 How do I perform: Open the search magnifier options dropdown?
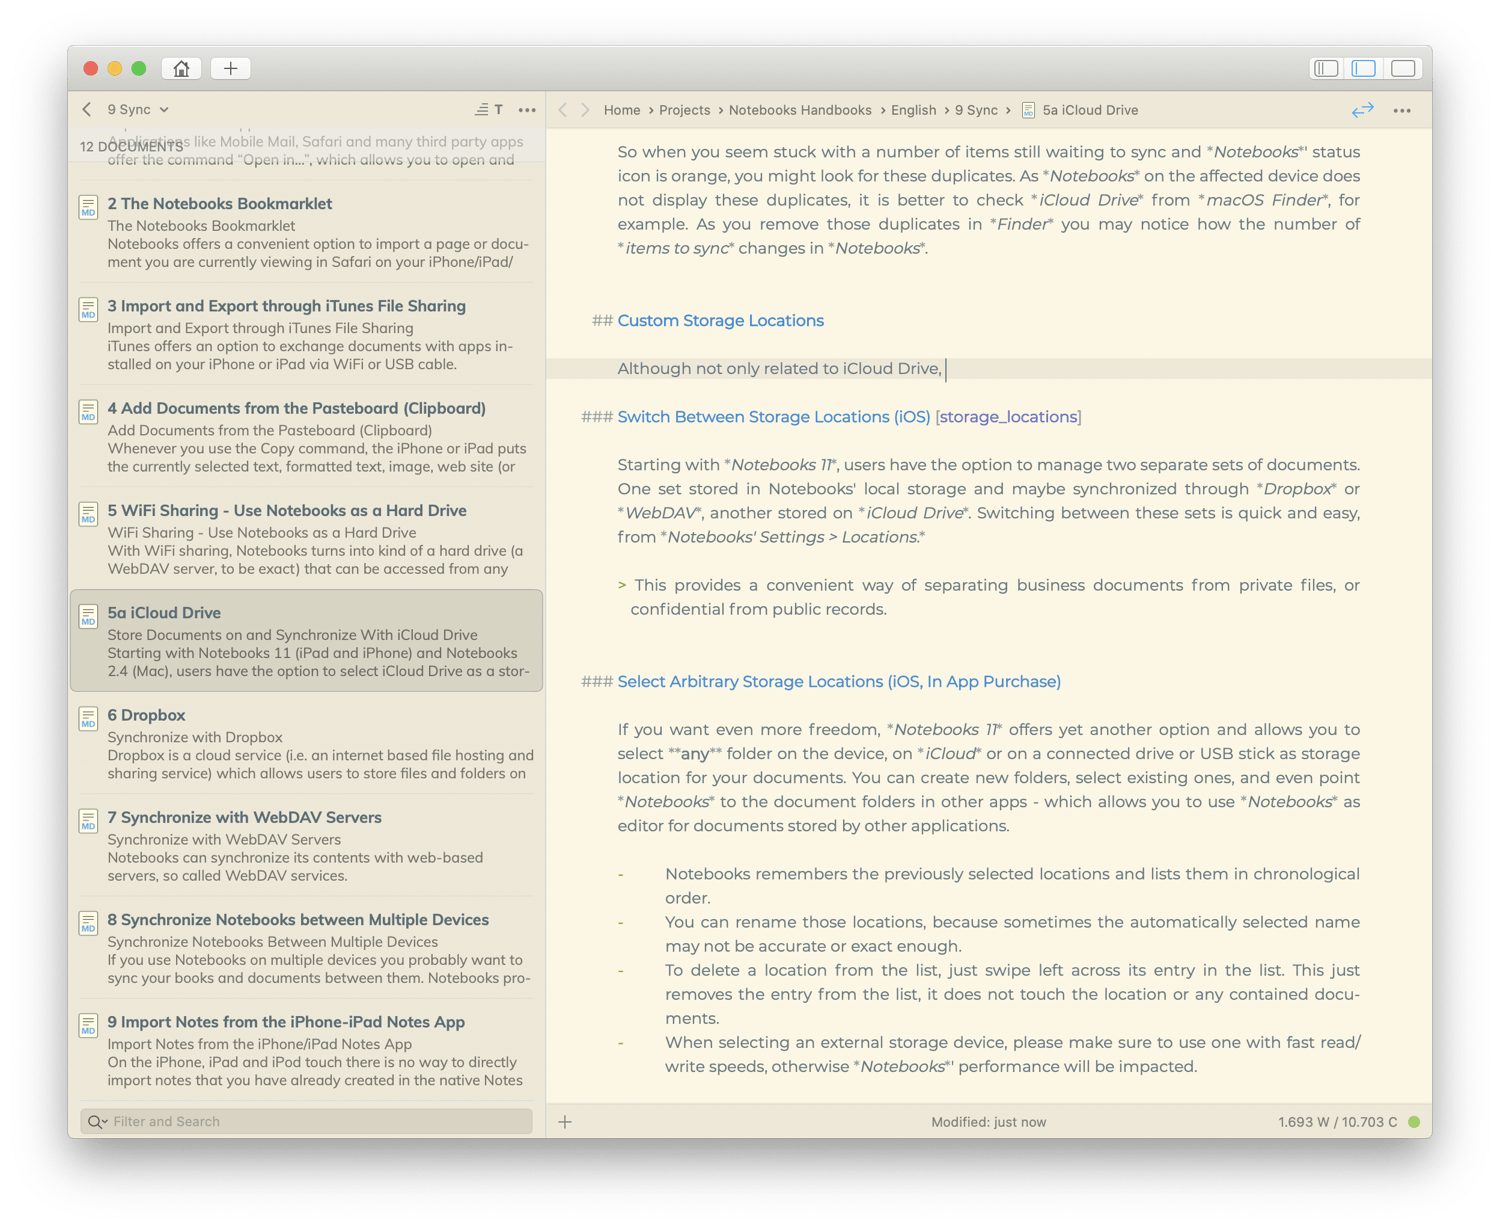coord(97,1122)
